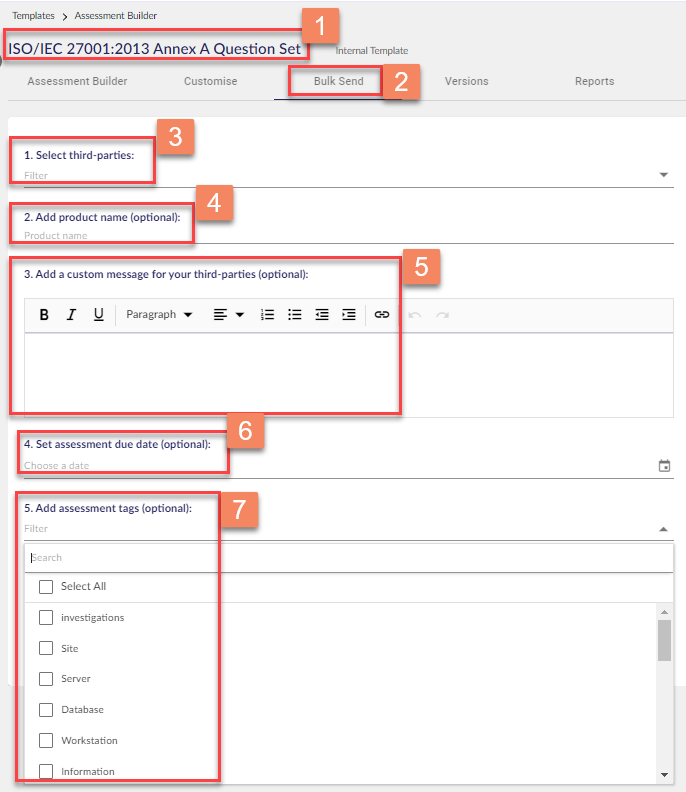The image size is (686, 792).
Task: Insert a bulleted list
Action: tap(295, 315)
